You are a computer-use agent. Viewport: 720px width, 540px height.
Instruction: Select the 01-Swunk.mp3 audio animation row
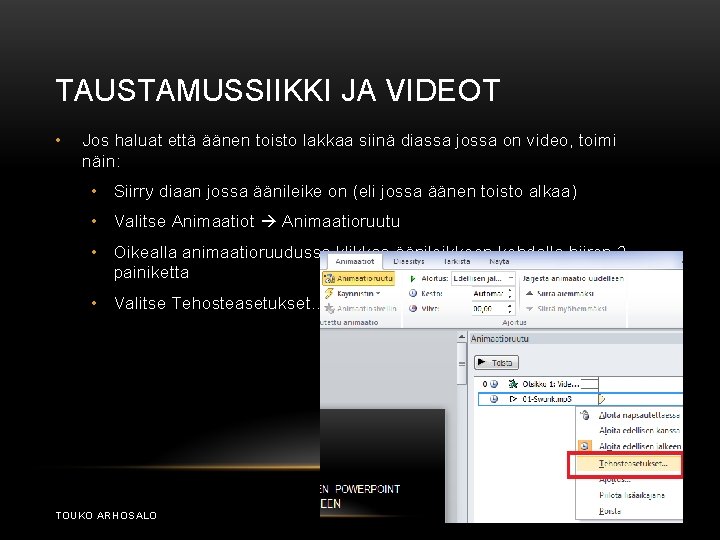[579, 399]
